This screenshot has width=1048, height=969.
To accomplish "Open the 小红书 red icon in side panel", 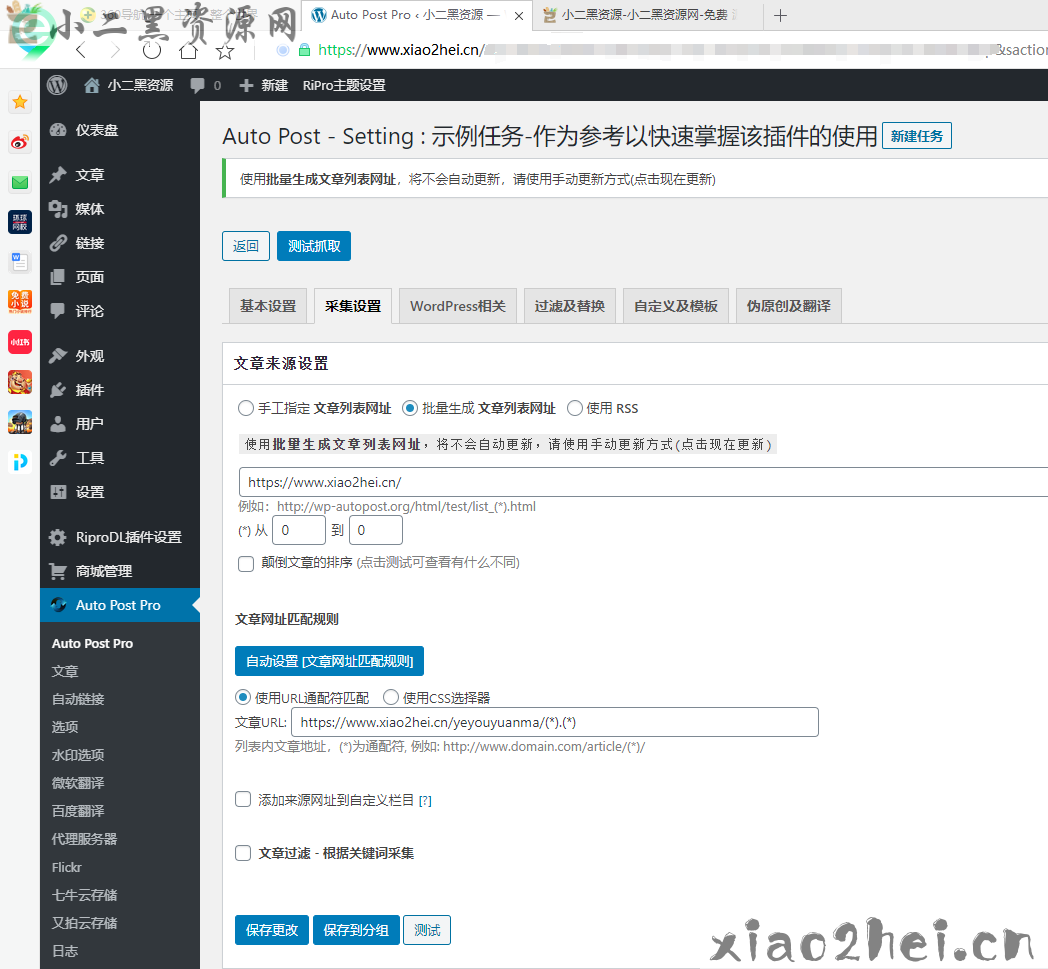I will click(20, 342).
